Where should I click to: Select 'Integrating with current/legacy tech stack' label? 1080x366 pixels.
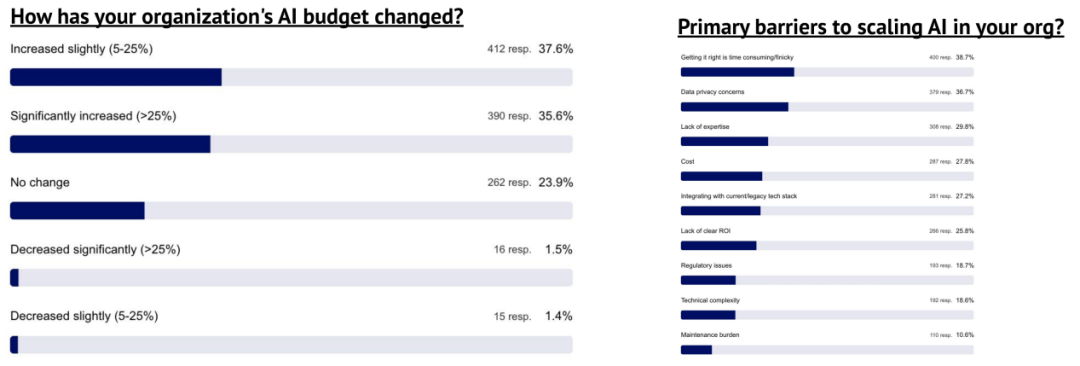pyautogui.click(x=739, y=196)
